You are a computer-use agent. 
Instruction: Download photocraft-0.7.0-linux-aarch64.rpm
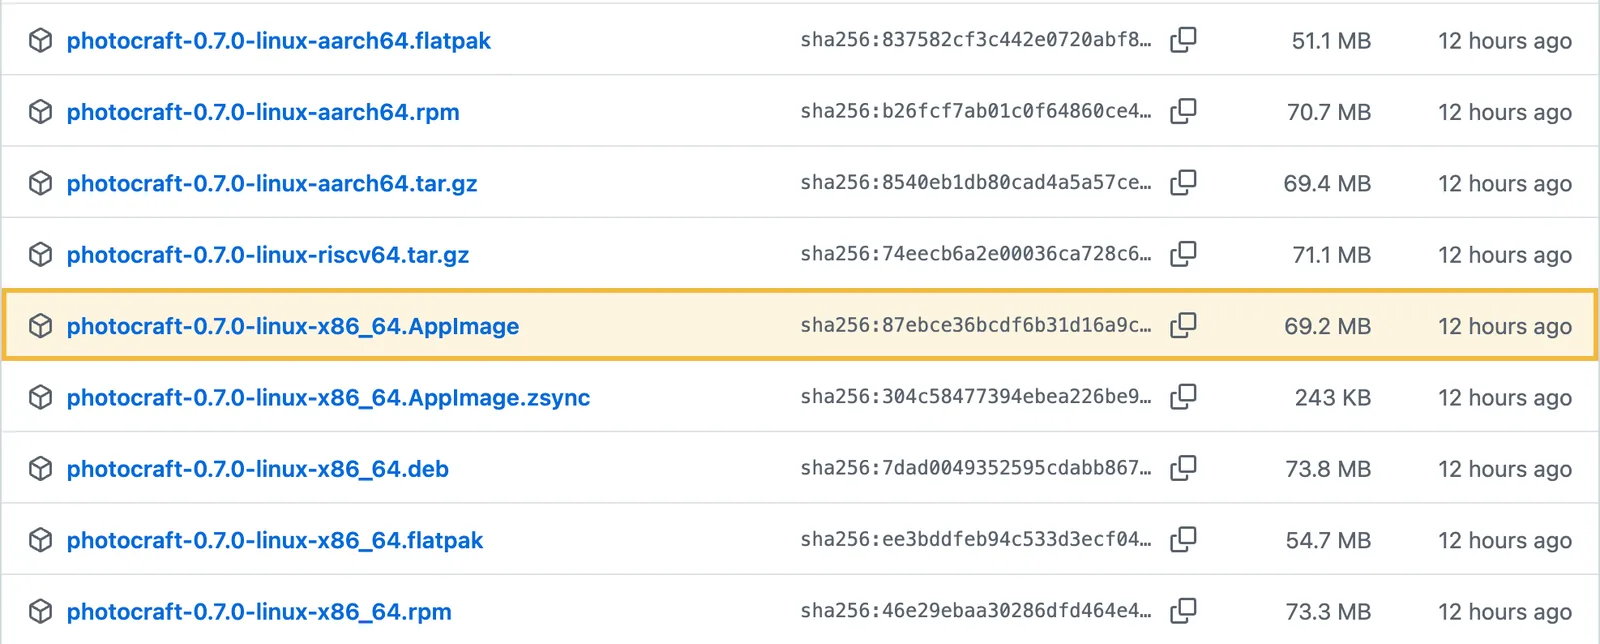pyautogui.click(x=263, y=112)
